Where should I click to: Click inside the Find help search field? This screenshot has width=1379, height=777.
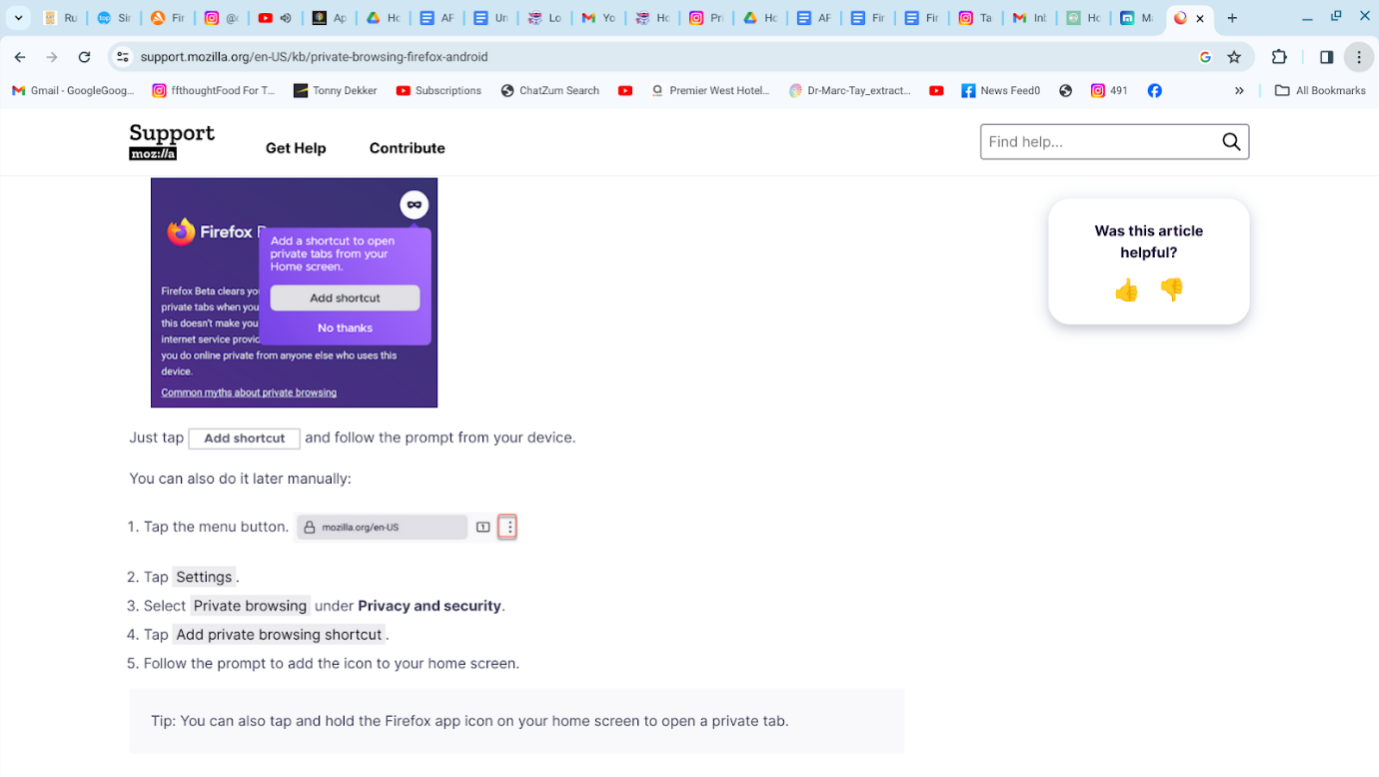coord(1090,141)
